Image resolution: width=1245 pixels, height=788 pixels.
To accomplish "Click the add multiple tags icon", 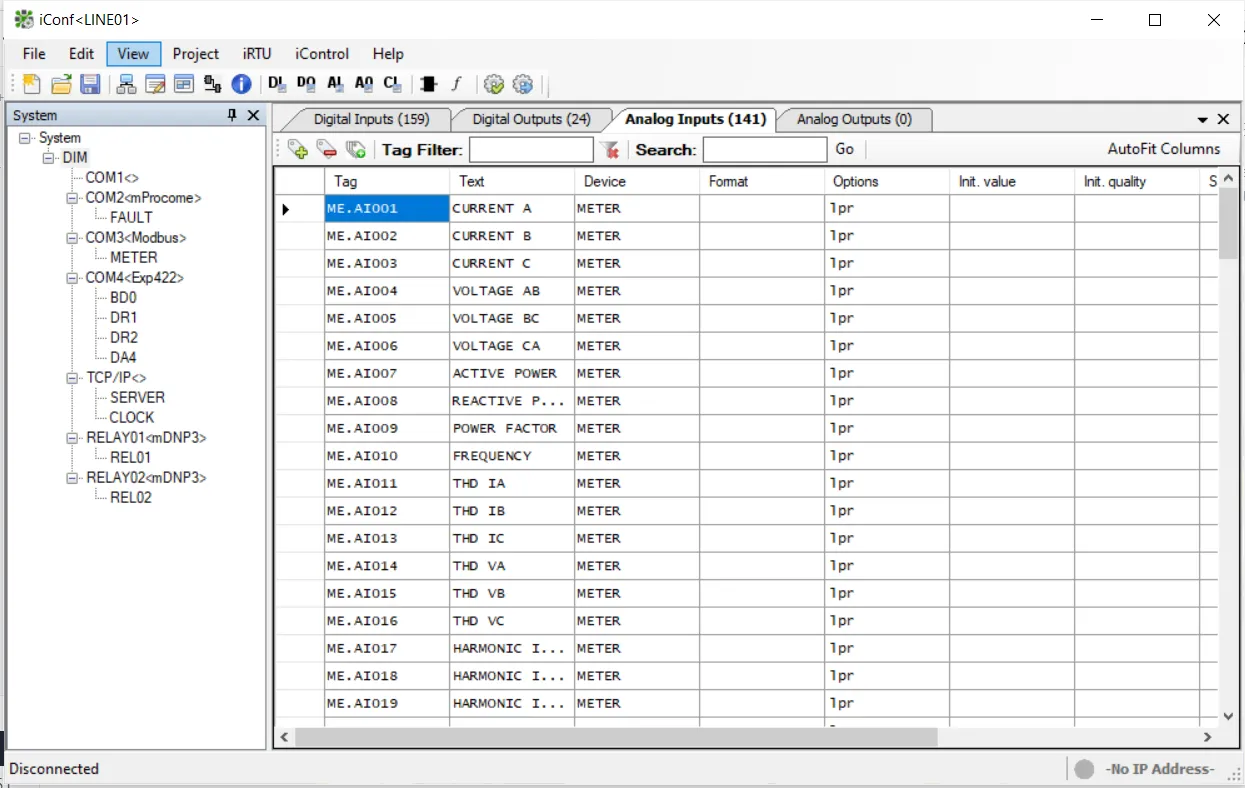I will (x=355, y=150).
